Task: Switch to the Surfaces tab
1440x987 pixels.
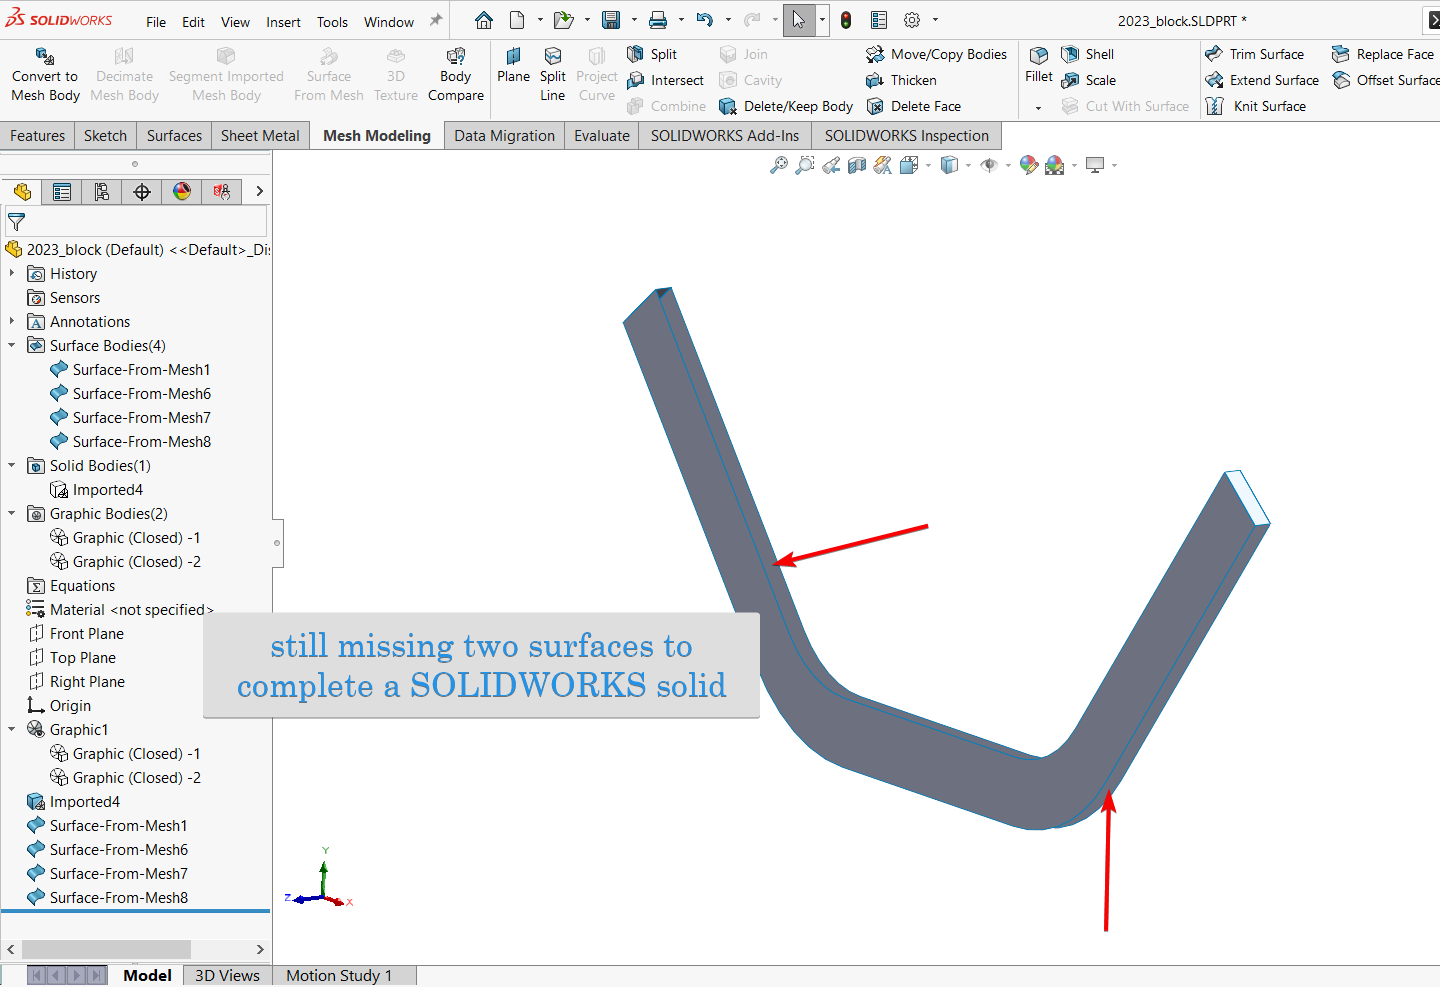Action: (174, 136)
